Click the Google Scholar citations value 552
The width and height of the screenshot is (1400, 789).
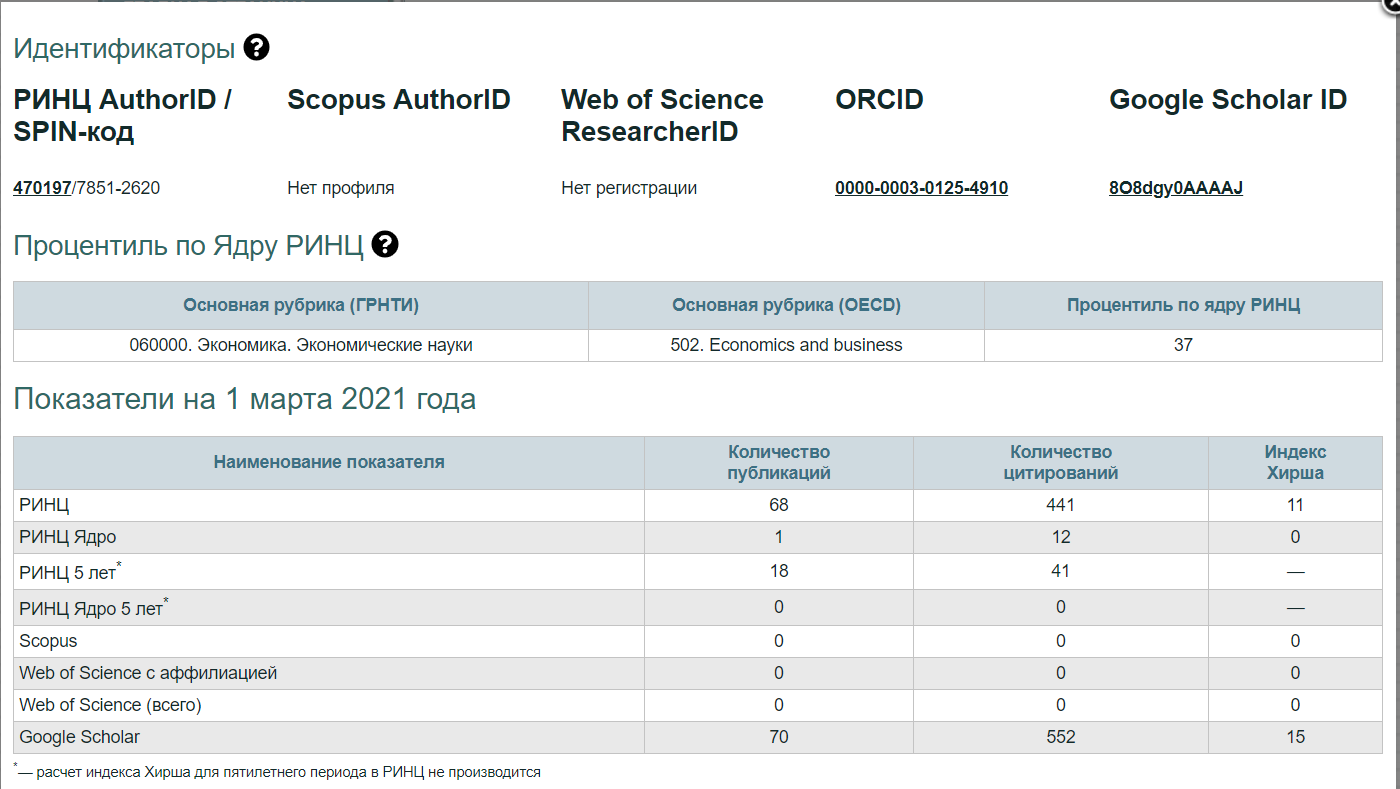coord(1061,738)
